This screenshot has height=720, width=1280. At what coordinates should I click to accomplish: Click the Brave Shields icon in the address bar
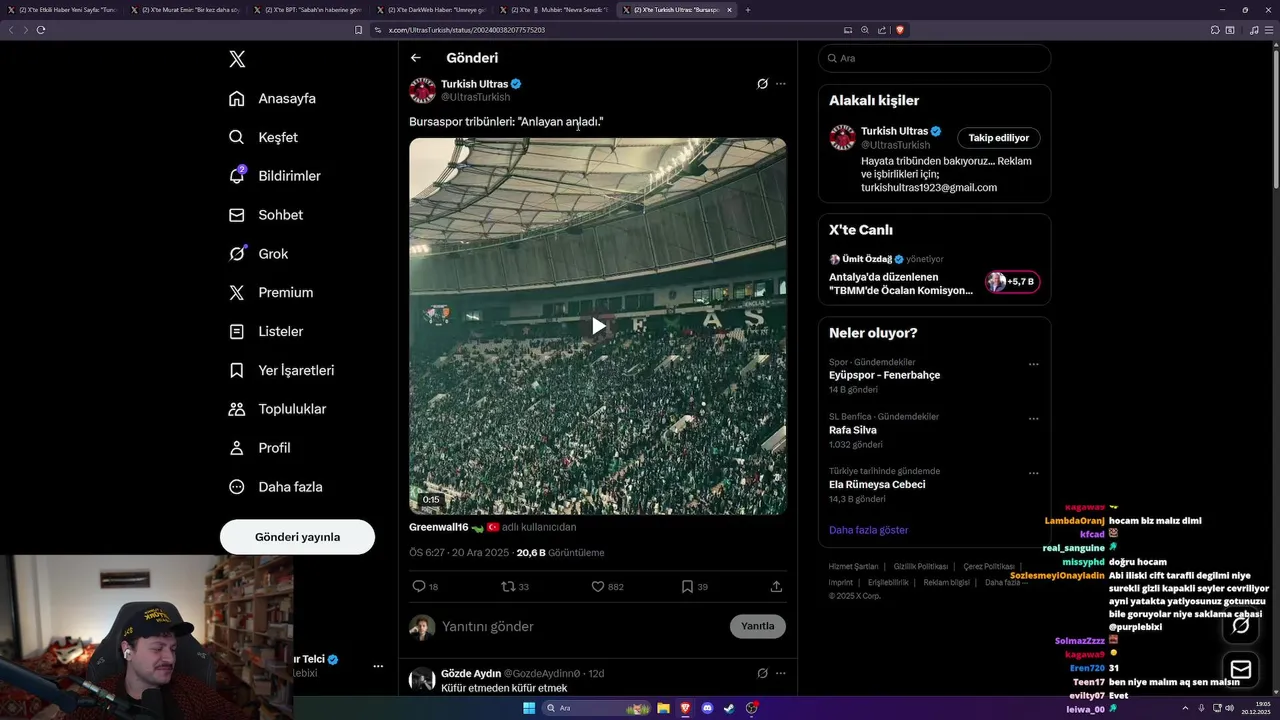coord(900,30)
